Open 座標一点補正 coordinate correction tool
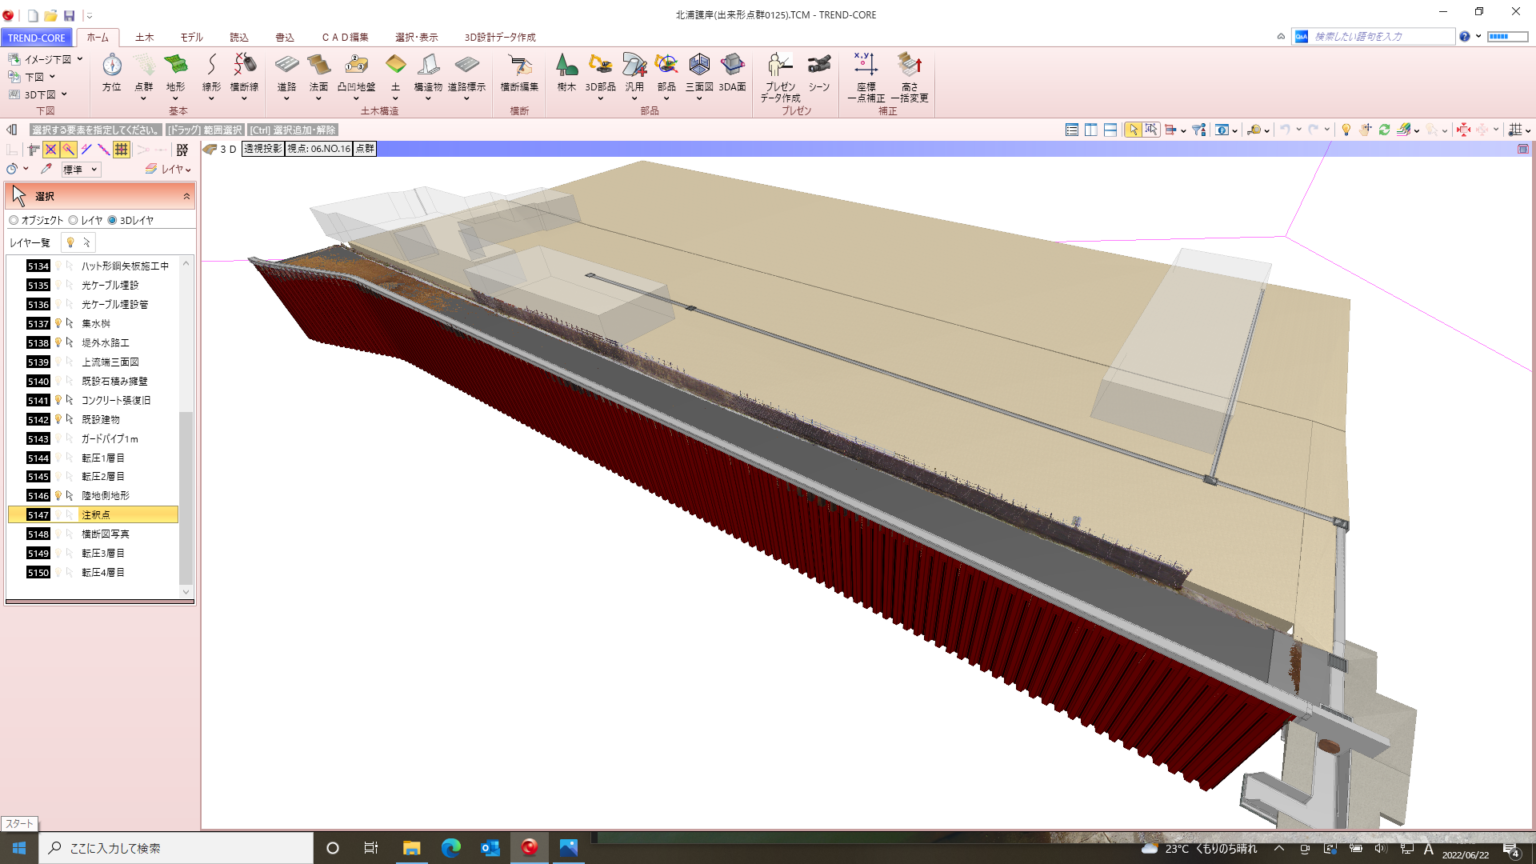Viewport: 1536px width, 864px height. pyautogui.click(x=866, y=66)
